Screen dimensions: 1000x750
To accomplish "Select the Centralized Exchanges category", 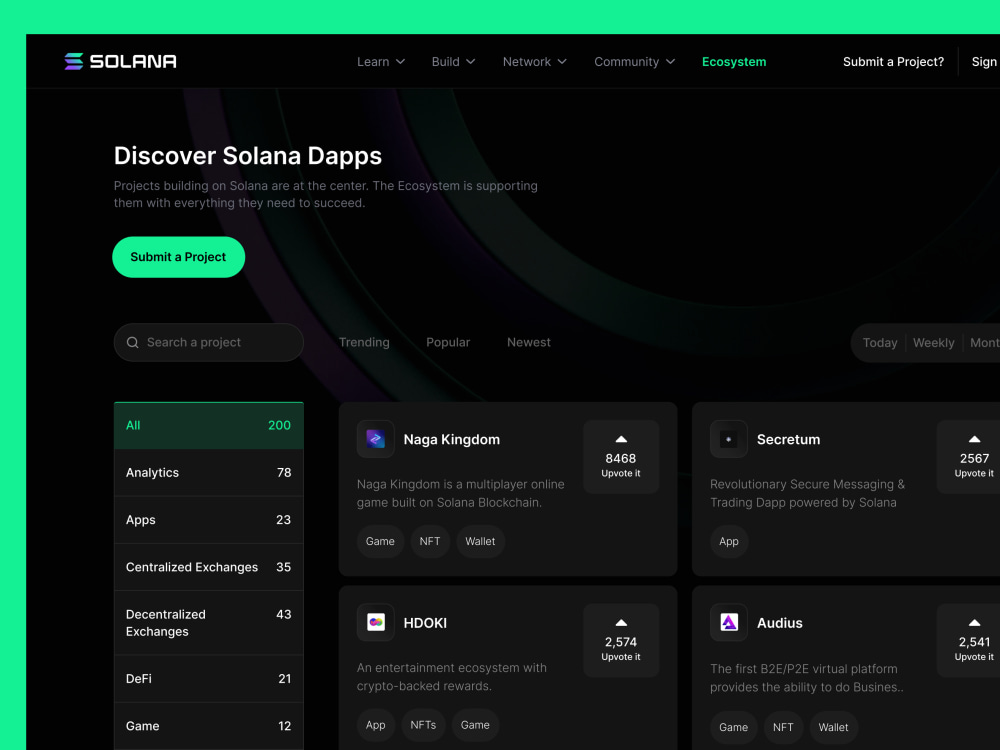I will 209,567.
